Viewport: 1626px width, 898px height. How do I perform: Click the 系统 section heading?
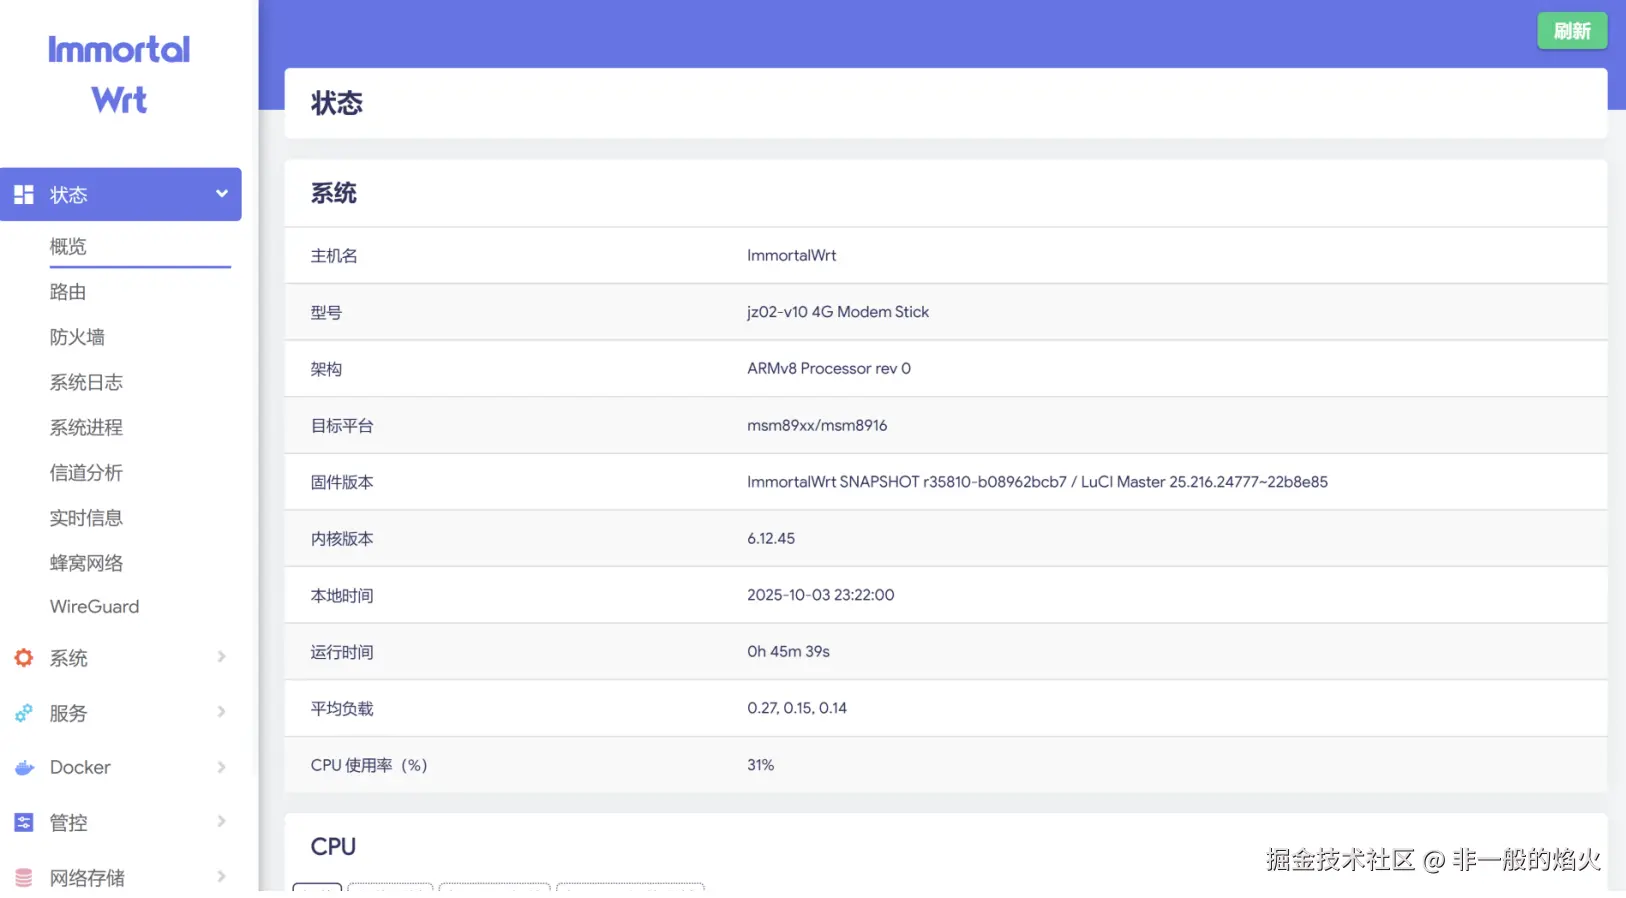[x=334, y=193]
